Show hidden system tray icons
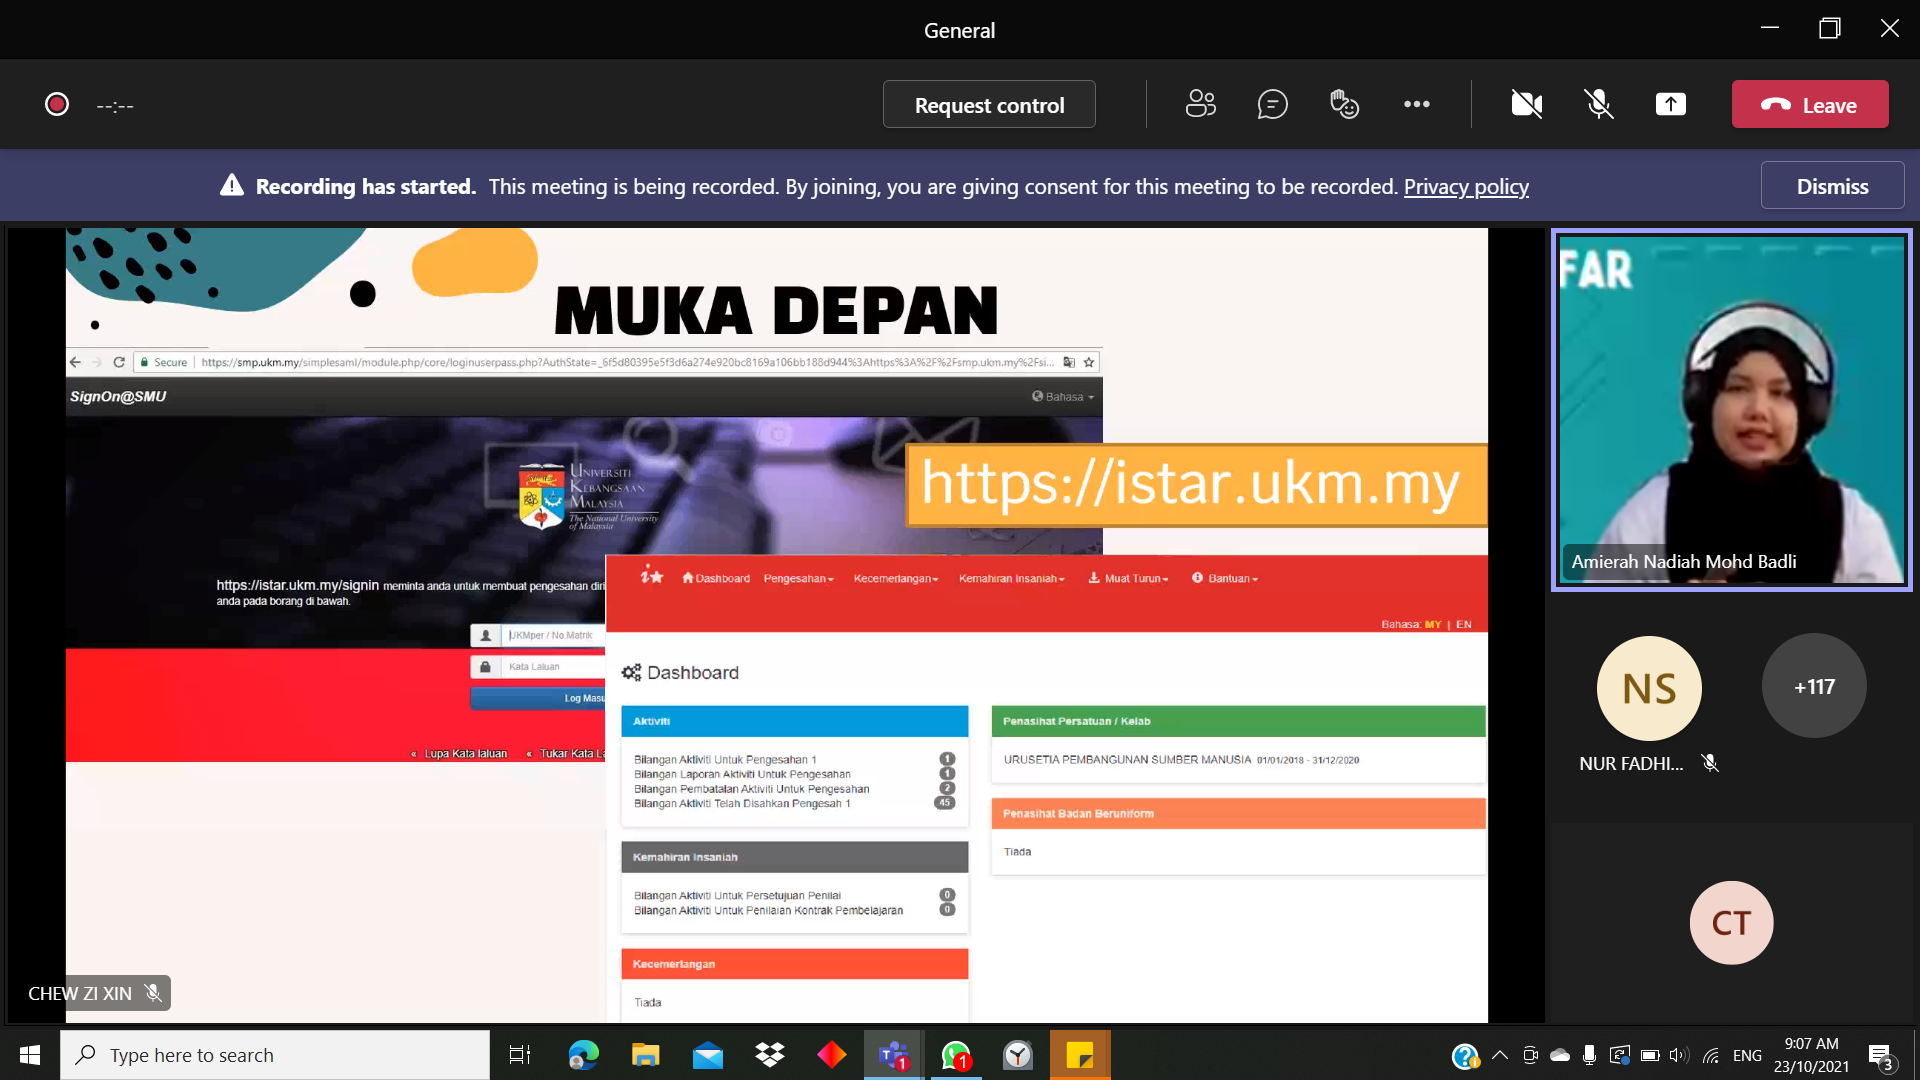The height and width of the screenshot is (1080, 1920). coord(1499,1055)
